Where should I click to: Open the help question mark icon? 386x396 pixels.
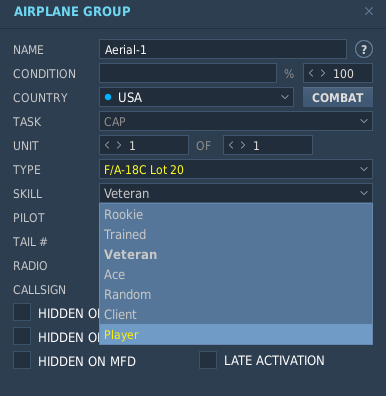364,50
